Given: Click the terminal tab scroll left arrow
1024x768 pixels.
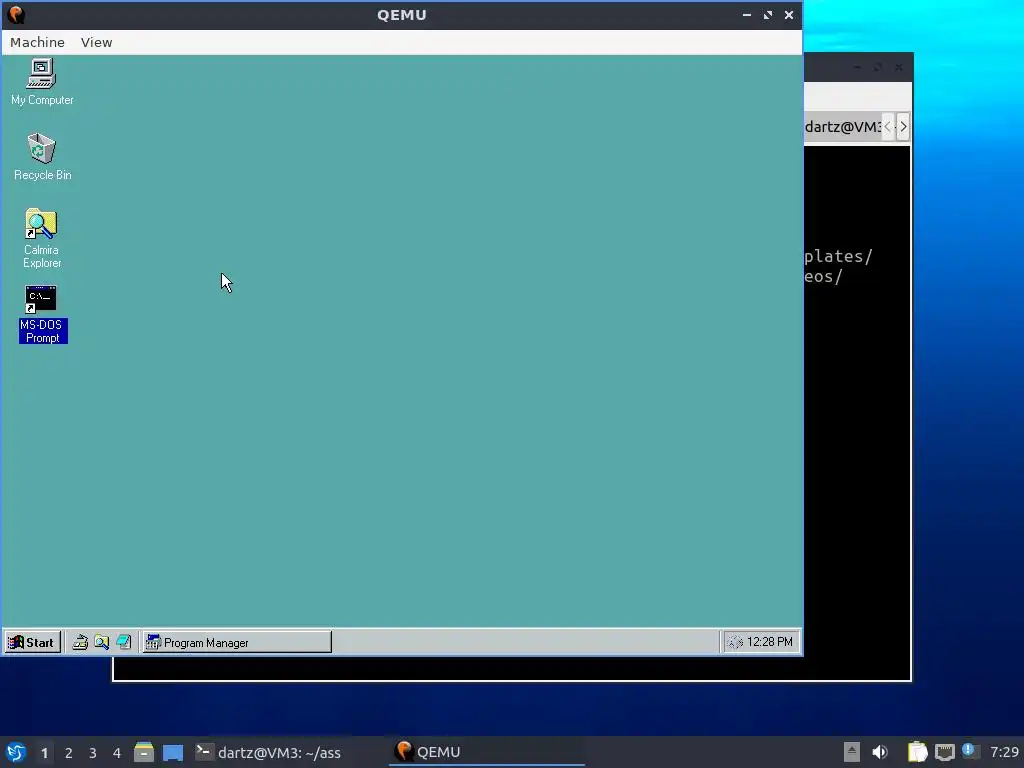Looking at the screenshot, I should (x=888, y=127).
